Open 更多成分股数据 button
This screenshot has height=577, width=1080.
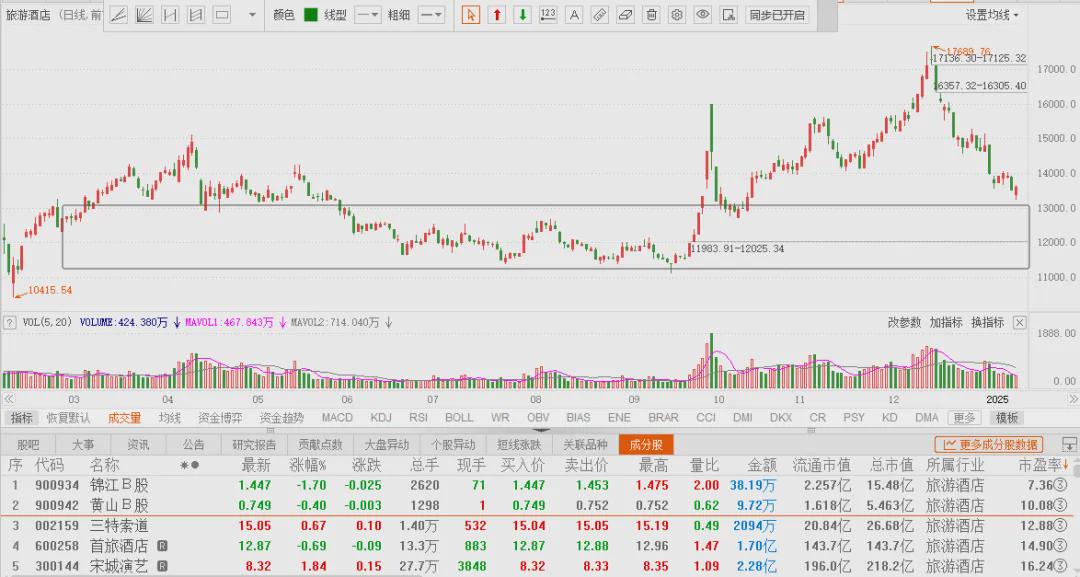tap(989, 445)
